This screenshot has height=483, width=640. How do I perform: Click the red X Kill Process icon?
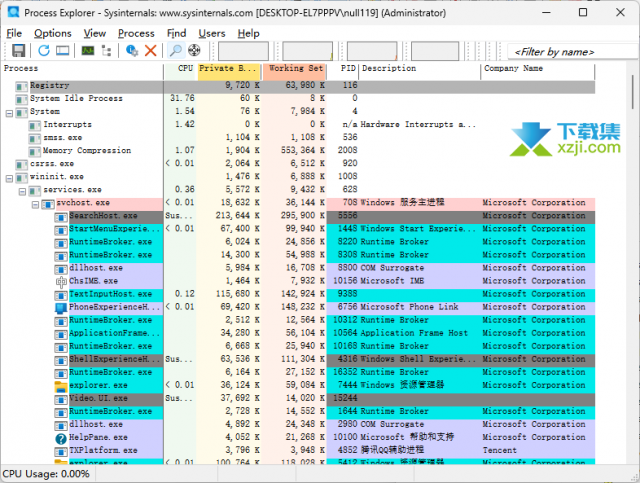tap(150, 50)
